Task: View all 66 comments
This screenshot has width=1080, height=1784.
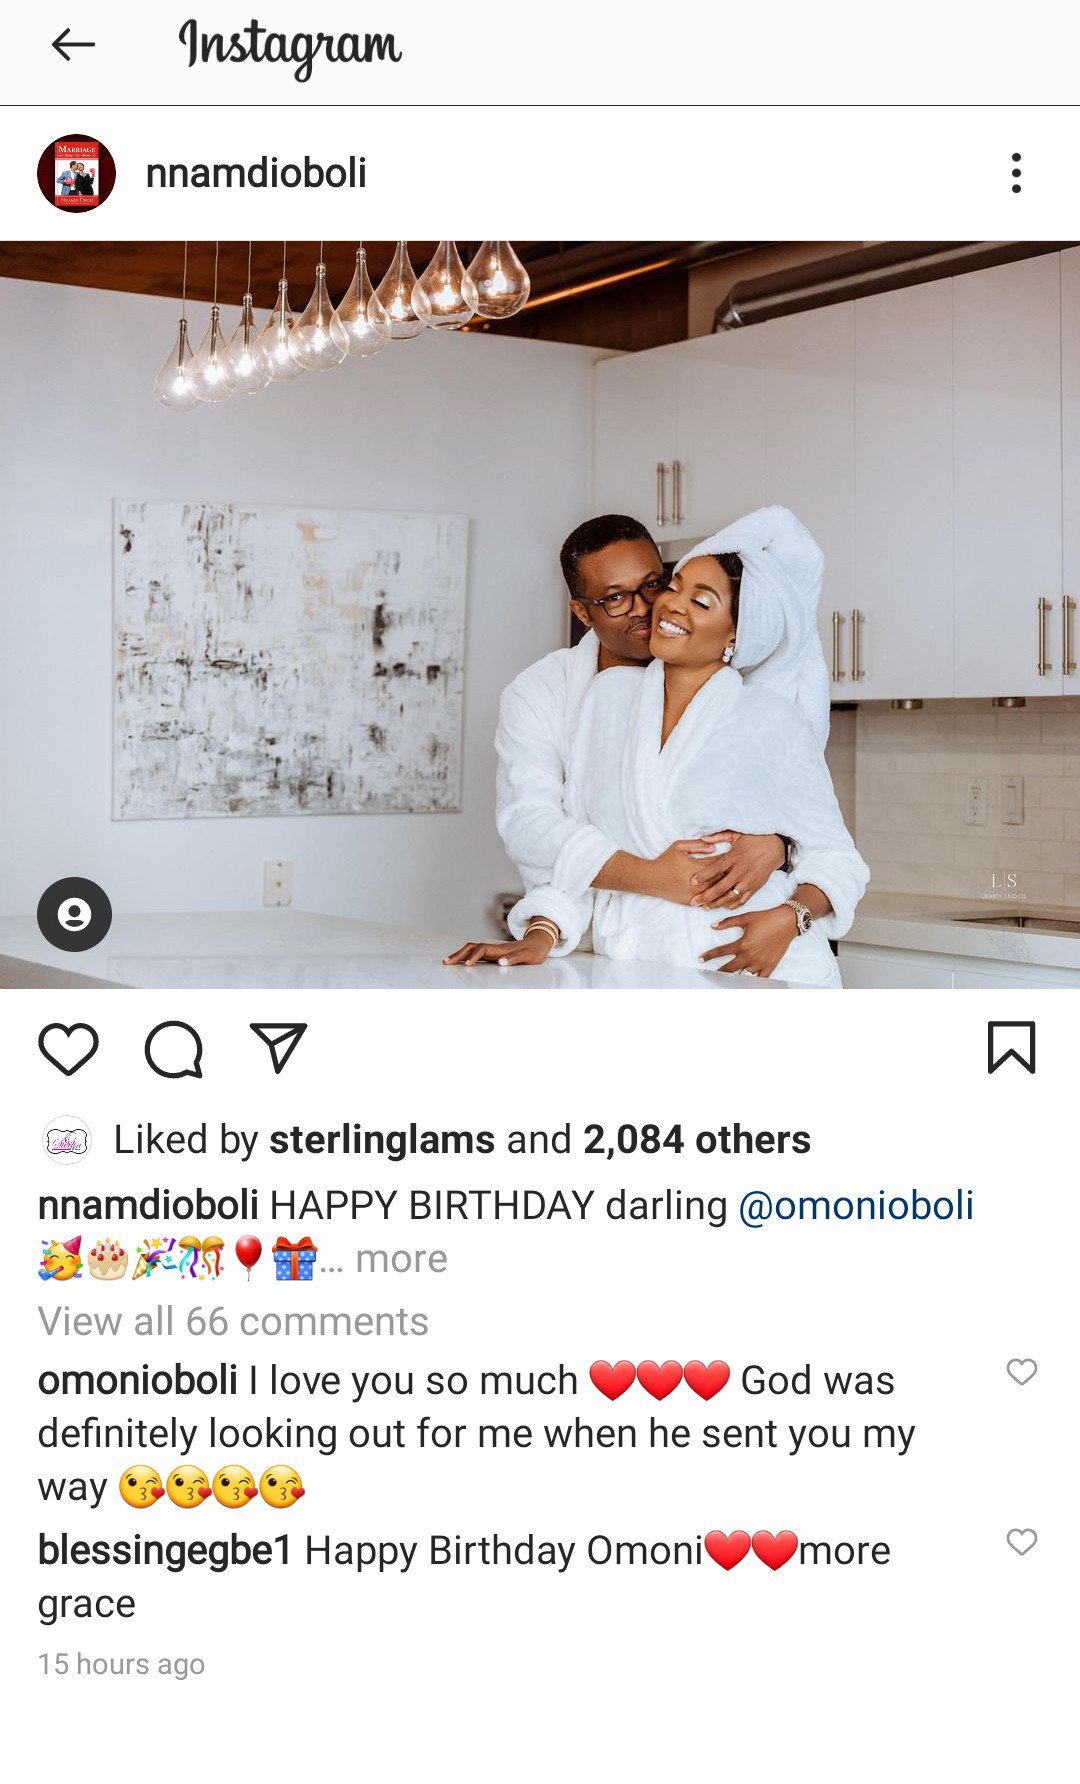Action: 233,1322
